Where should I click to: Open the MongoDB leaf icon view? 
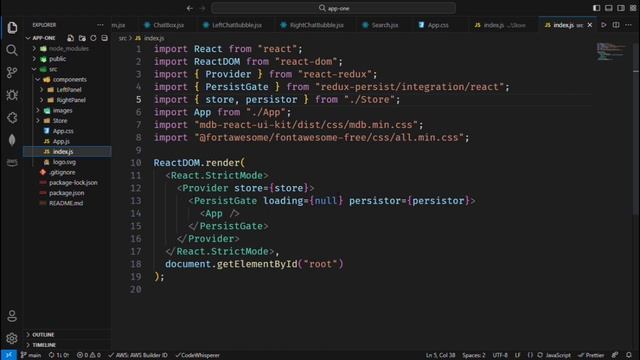(x=12, y=140)
